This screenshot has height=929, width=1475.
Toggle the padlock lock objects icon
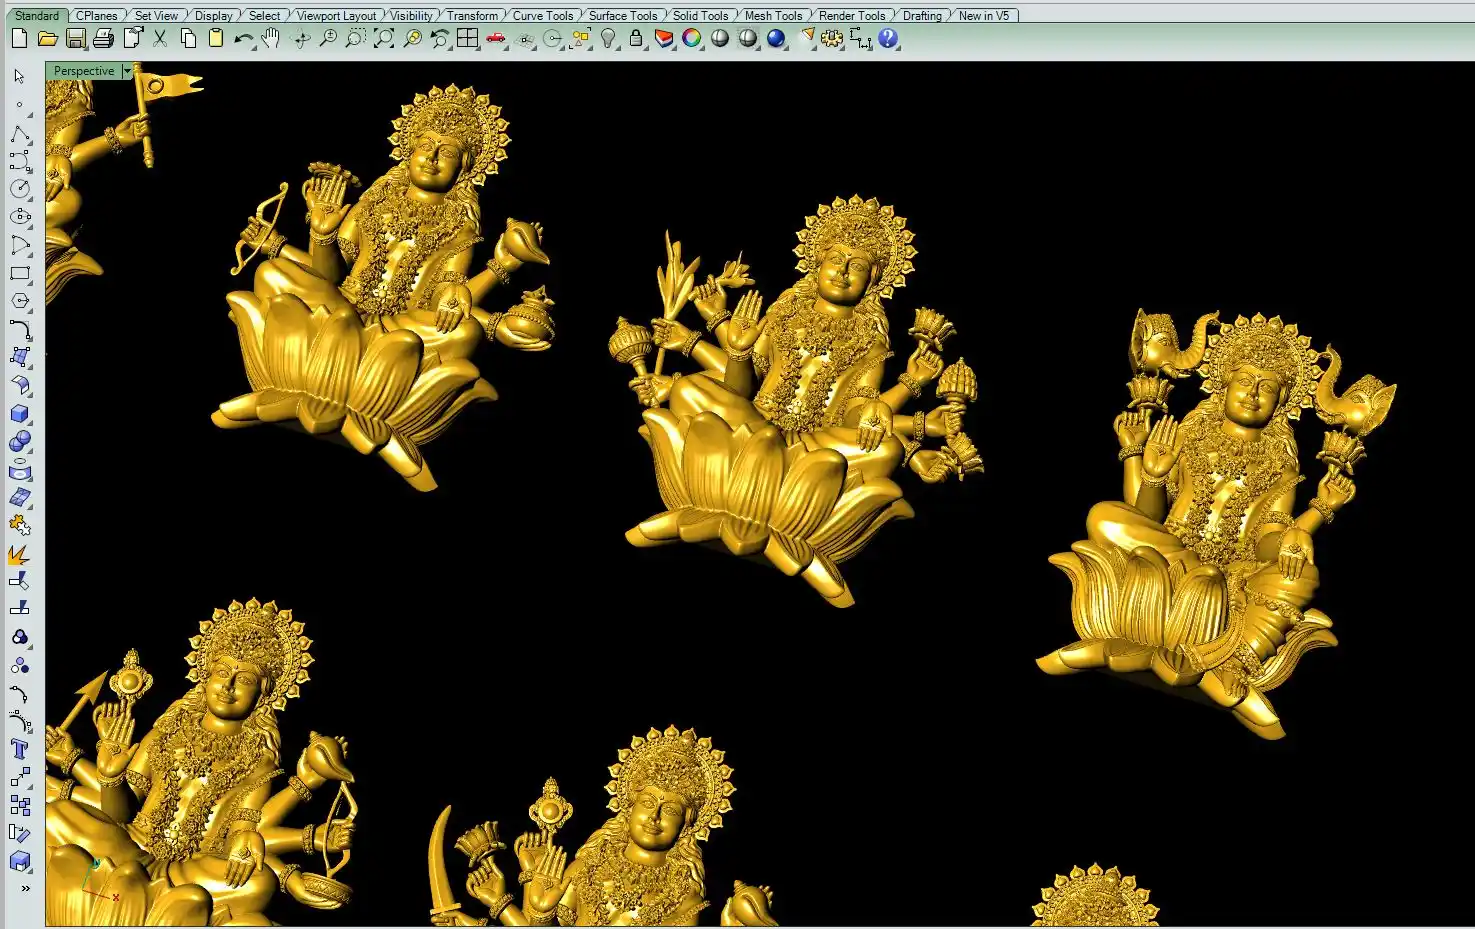(x=636, y=39)
